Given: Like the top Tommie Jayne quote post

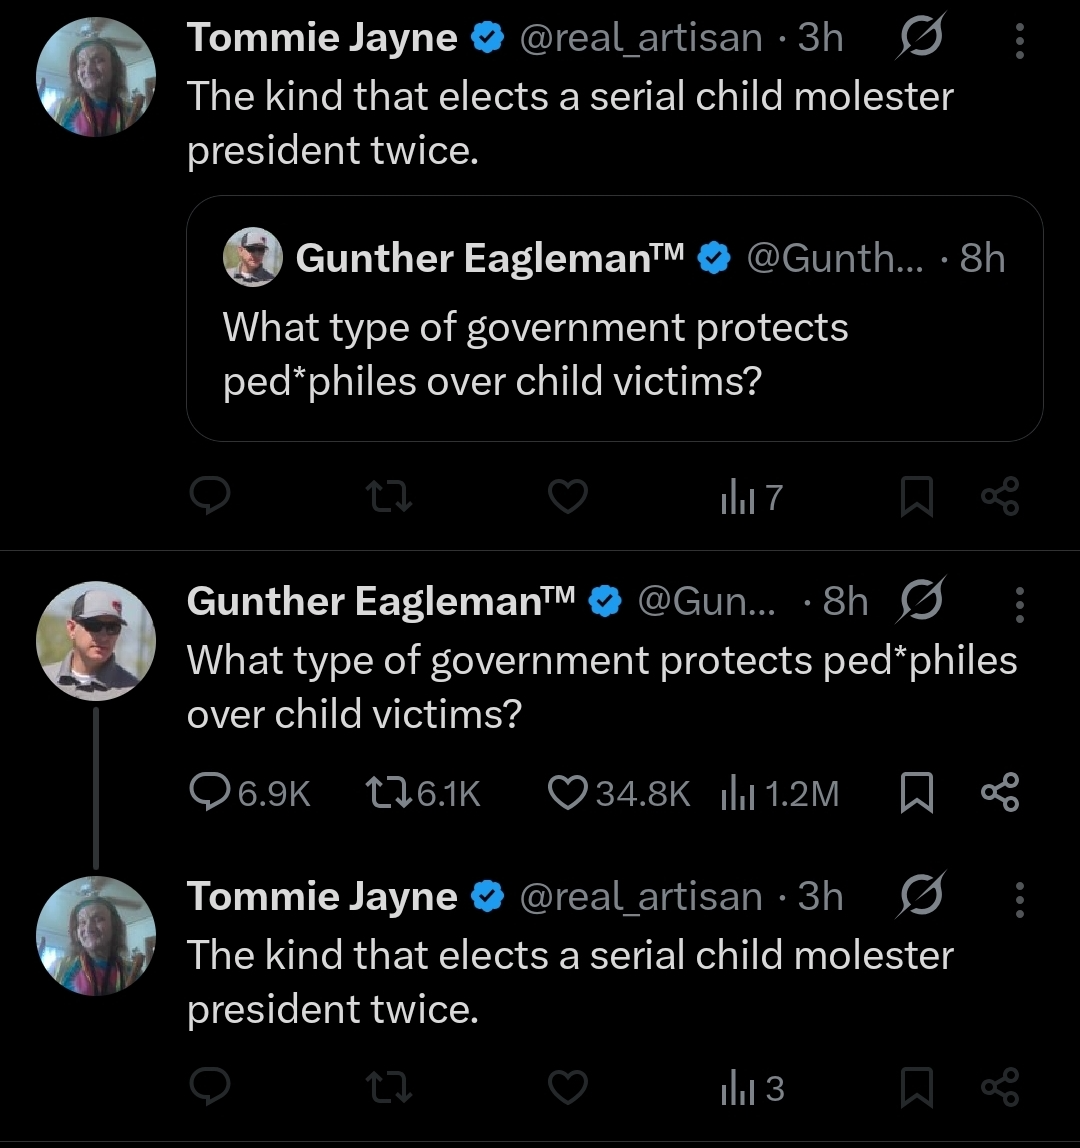Looking at the screenshot, I should tap(568, 496).
